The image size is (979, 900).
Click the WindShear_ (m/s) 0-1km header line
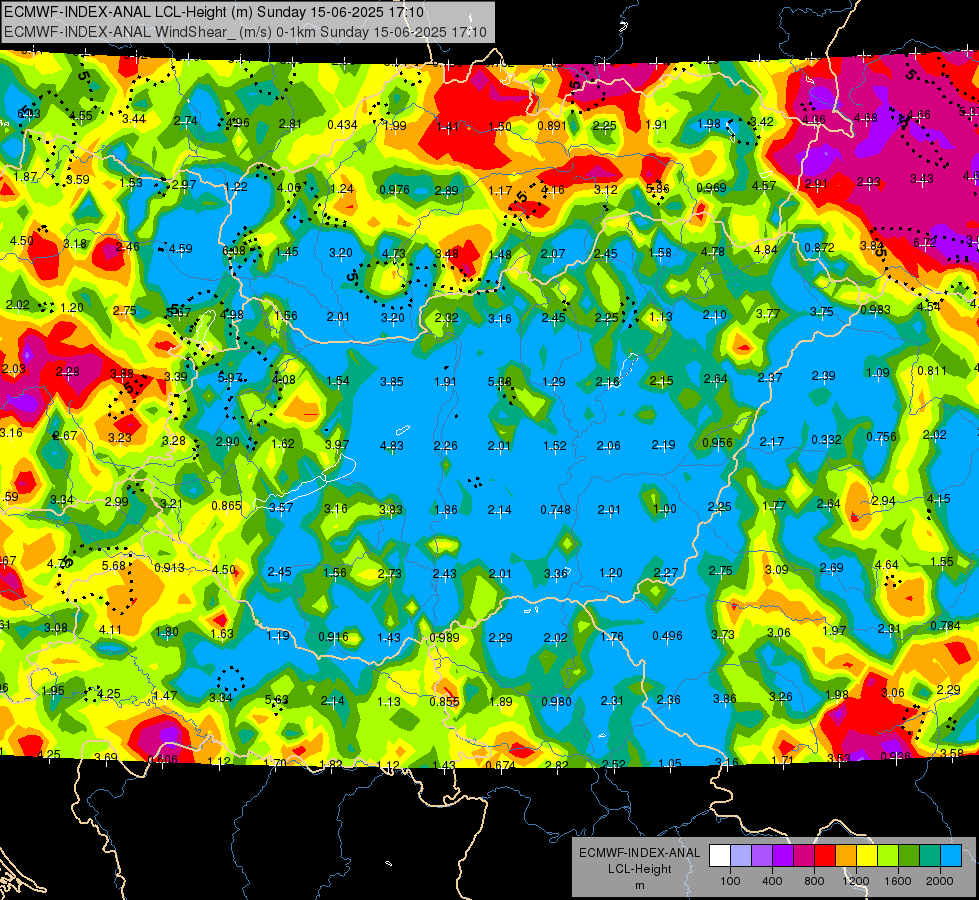click(x=245, y=32)
